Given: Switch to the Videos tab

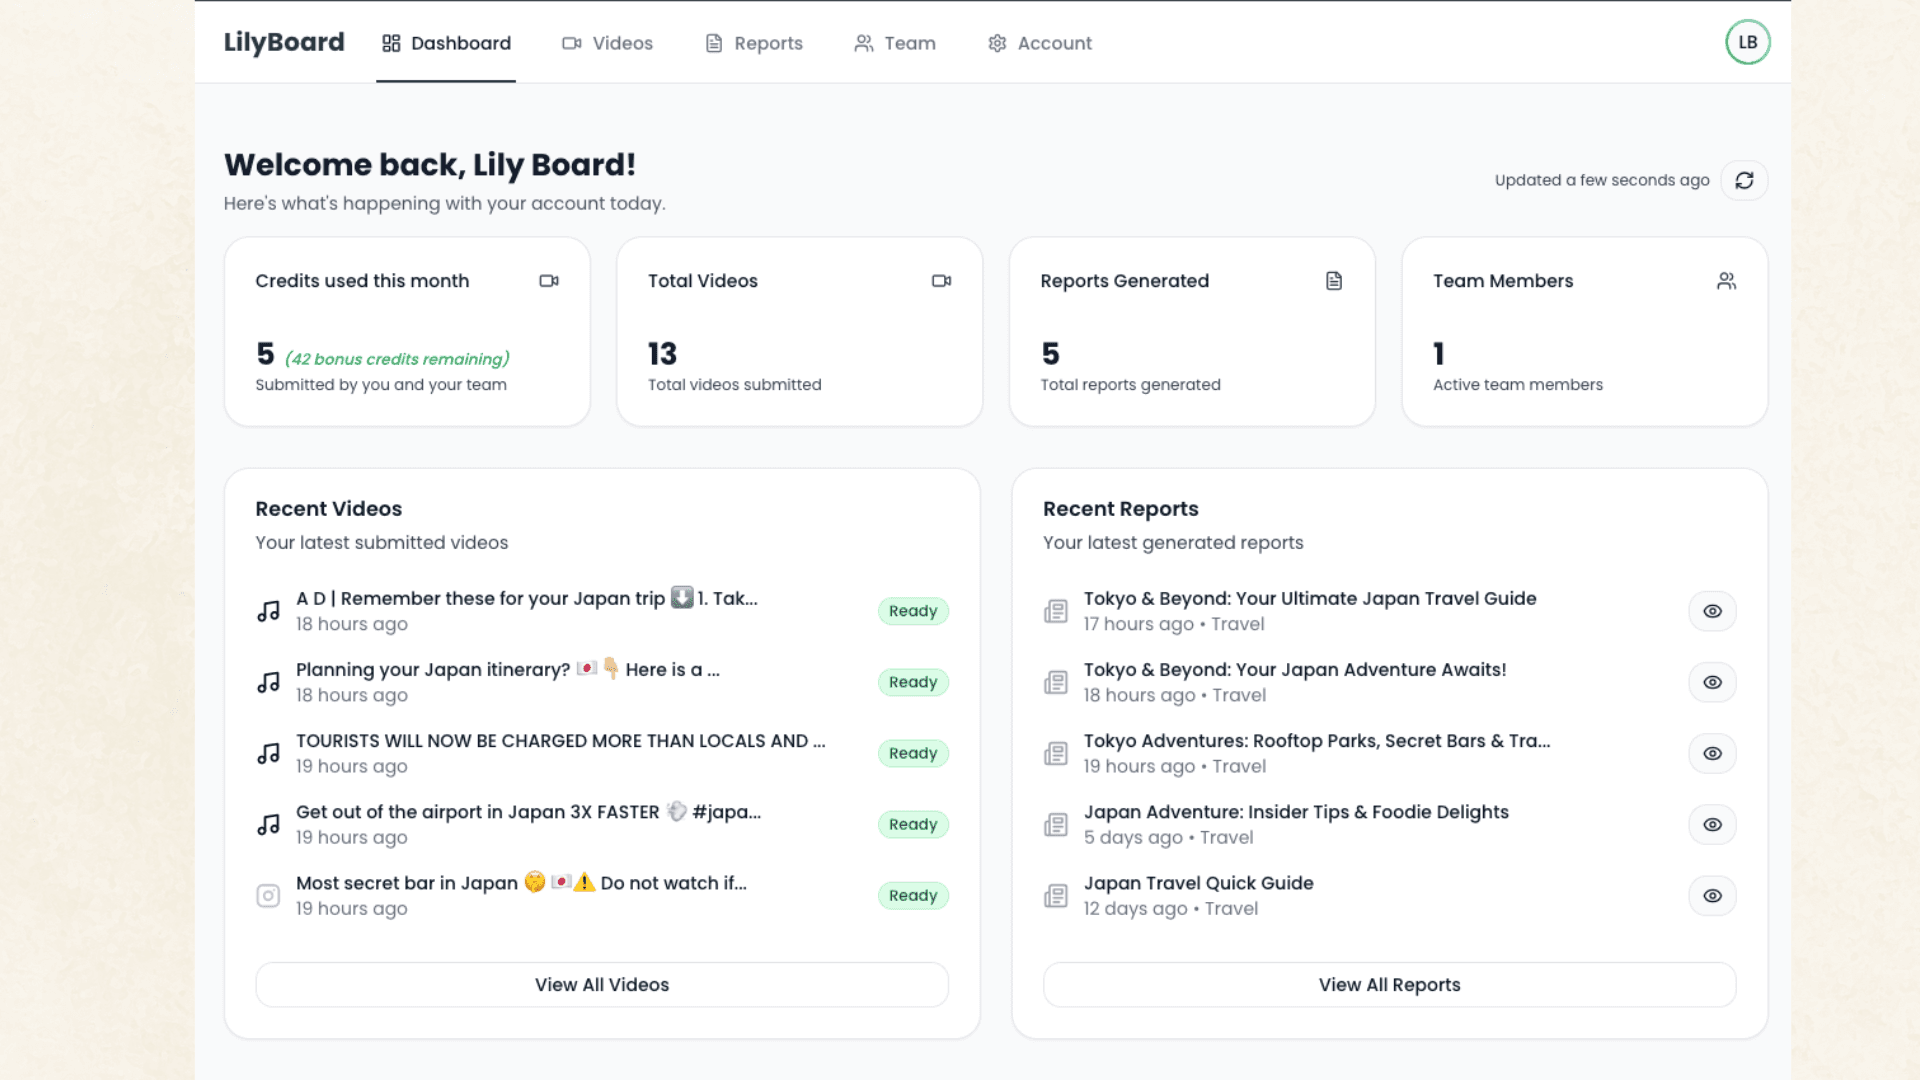Looking at the screenshot, I should 607,43.
